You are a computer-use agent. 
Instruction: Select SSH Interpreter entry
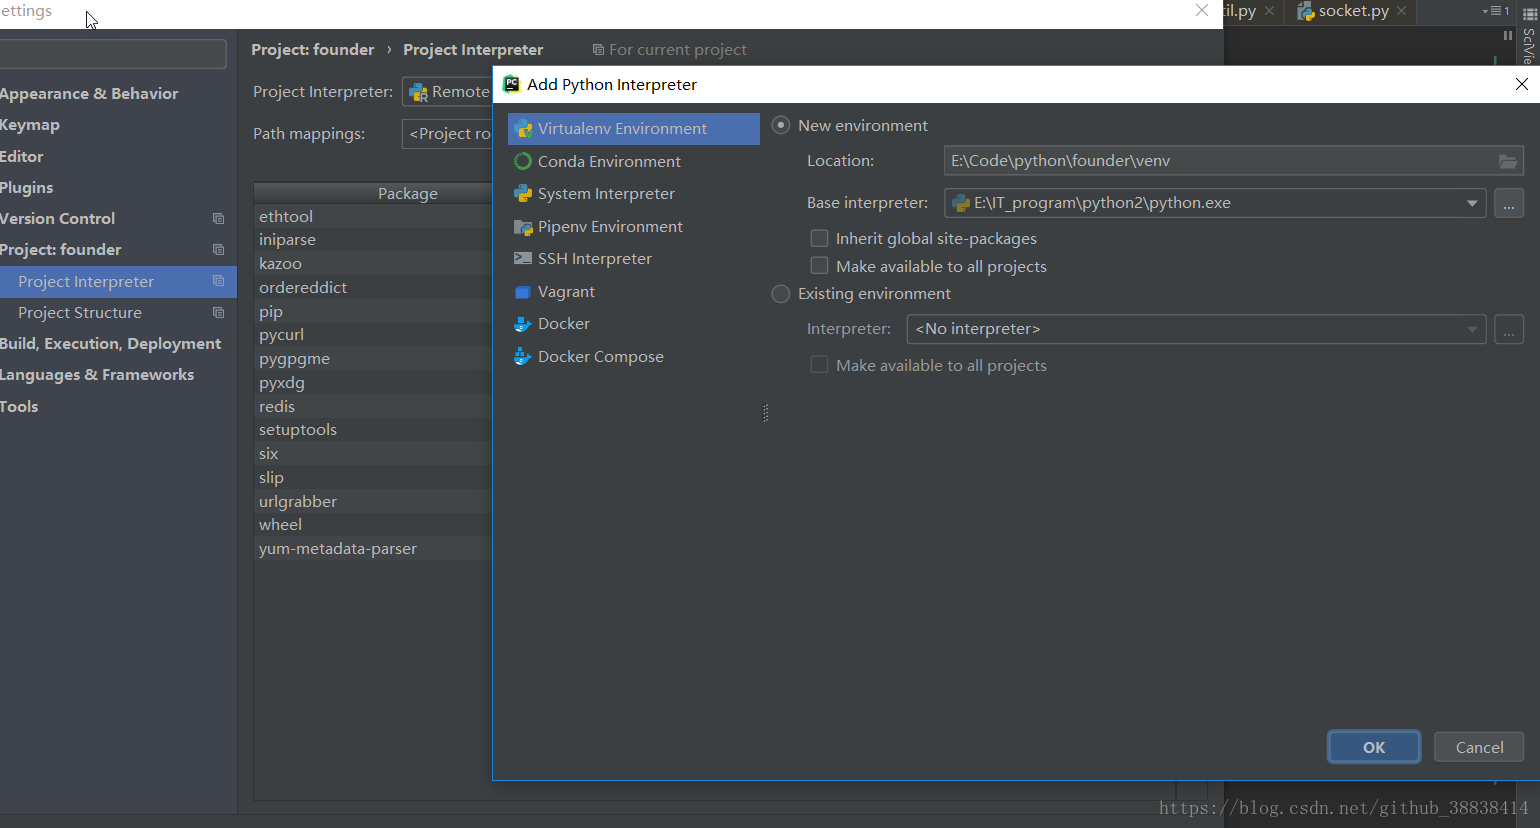[594, 259]
